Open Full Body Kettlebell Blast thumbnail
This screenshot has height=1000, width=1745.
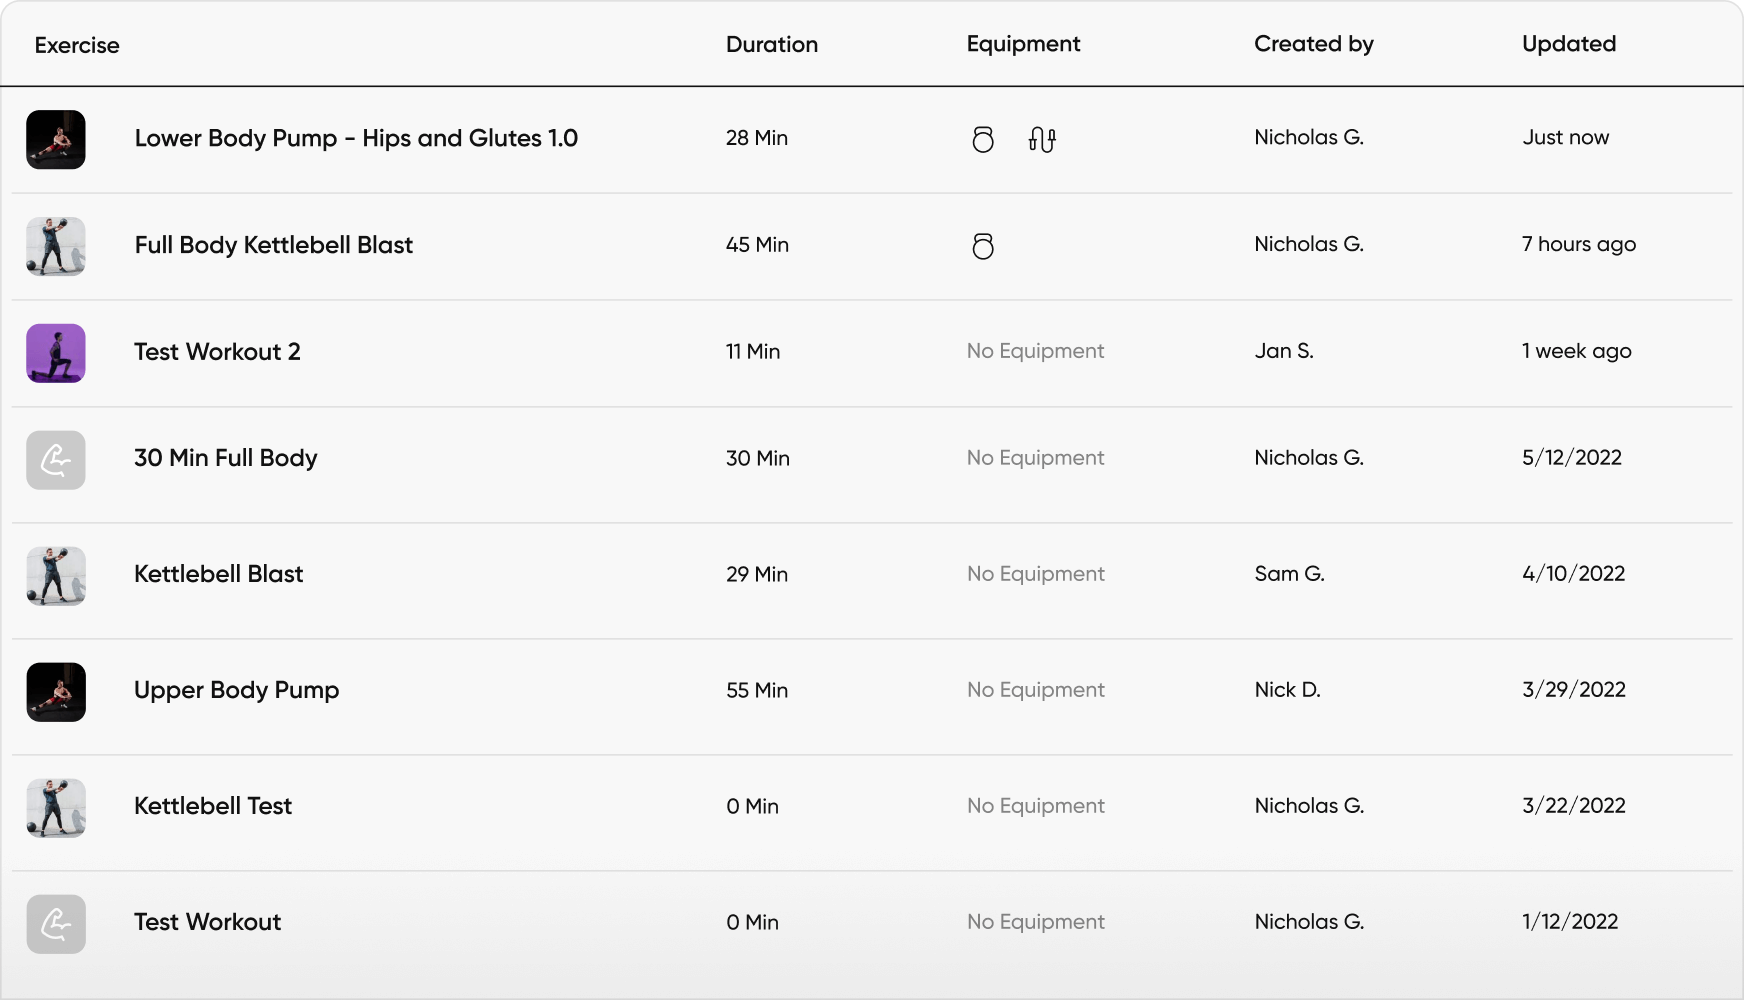56,247
